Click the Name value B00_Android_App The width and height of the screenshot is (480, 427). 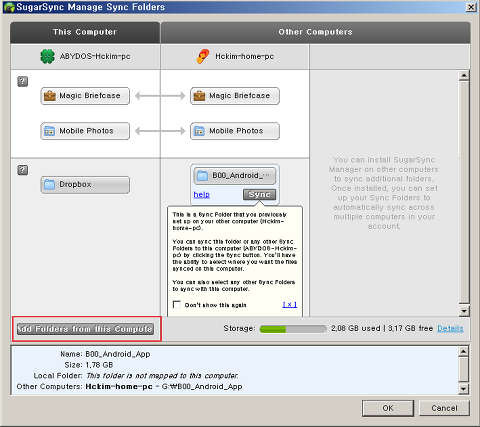[118, 354]
